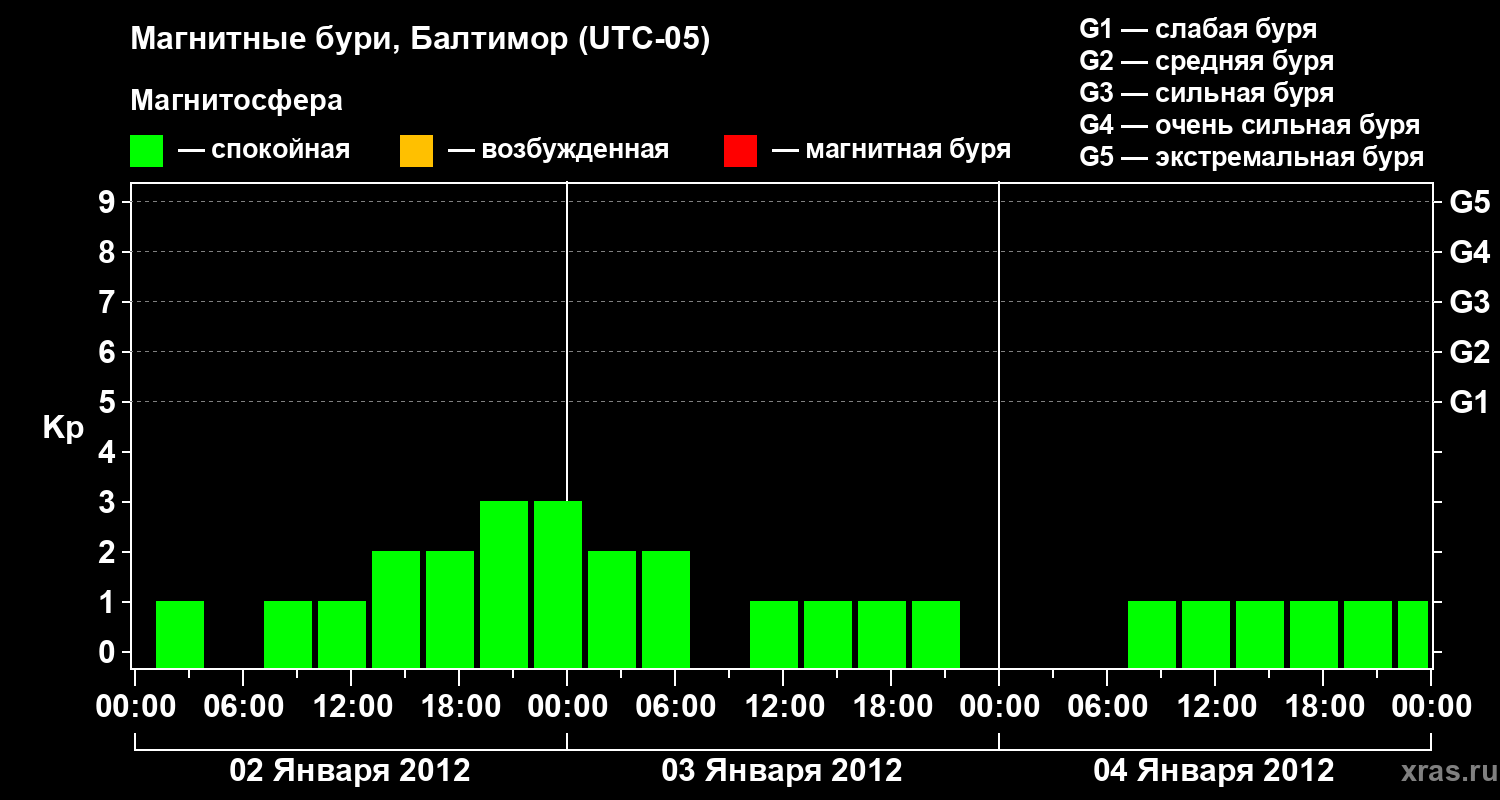Click the '03 Января 2012' date label
1500x800 pixels.
(782, 771)
